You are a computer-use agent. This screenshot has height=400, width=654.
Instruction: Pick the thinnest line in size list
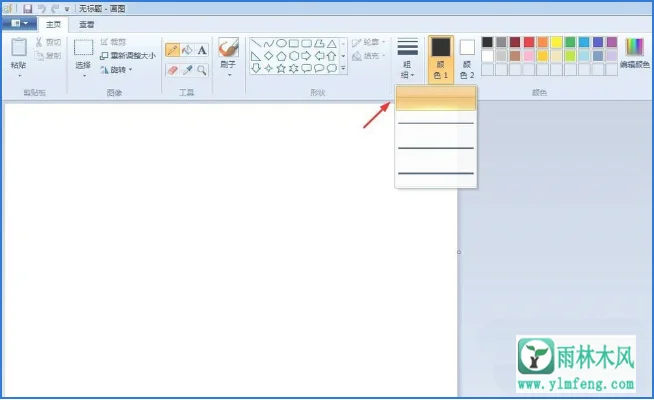[x=436, y=98]
